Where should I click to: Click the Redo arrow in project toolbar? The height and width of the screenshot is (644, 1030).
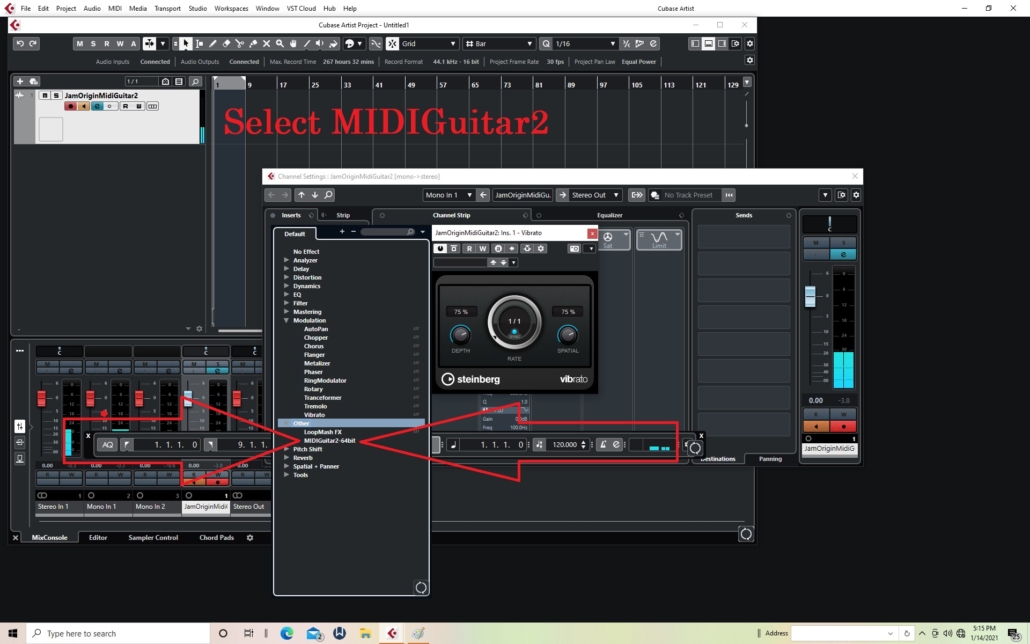(33, 43)
